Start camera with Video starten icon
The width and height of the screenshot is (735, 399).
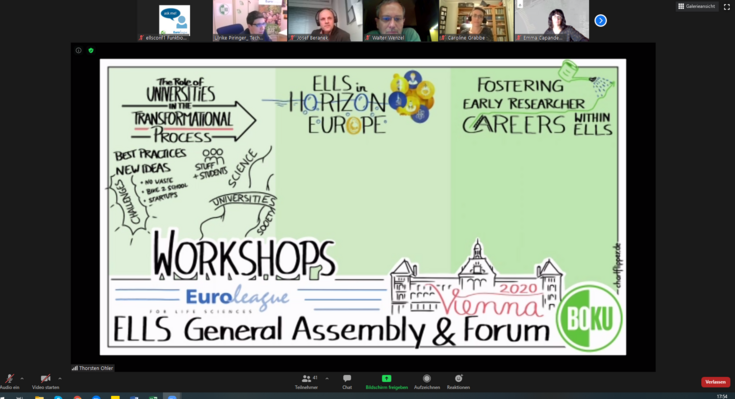click(45, 382)
